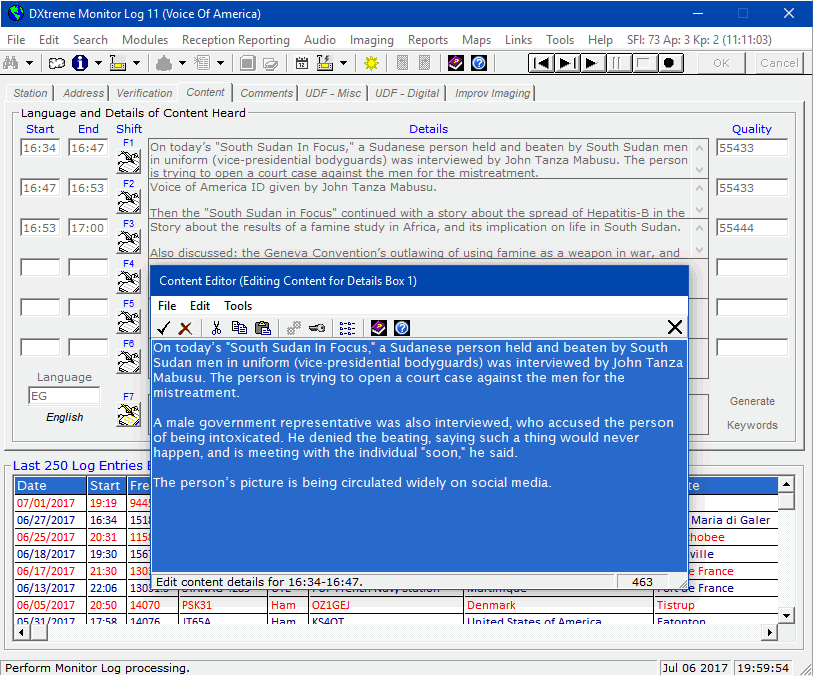Open the Edit menu in Content Editor

[200, 306]
